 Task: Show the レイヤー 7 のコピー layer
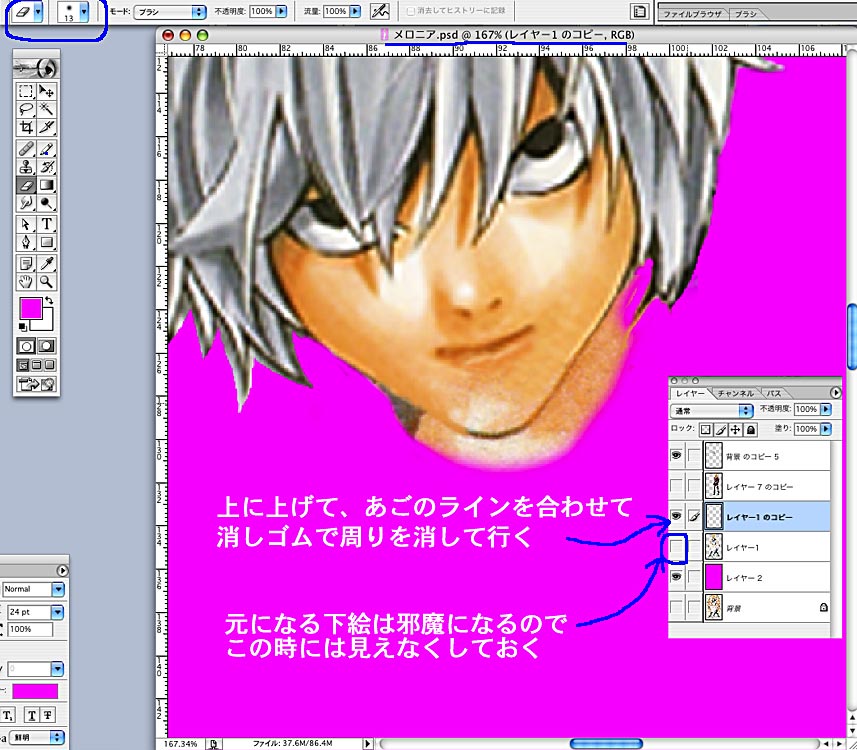677,486
